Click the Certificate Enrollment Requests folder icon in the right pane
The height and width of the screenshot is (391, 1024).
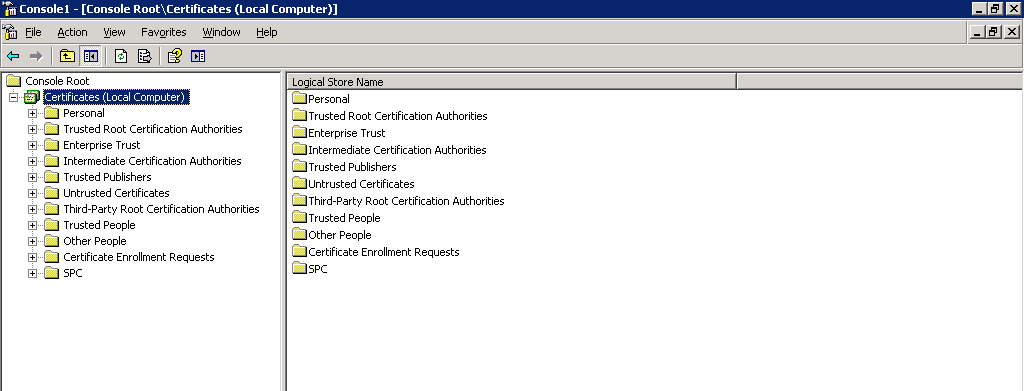coord(299,251)
